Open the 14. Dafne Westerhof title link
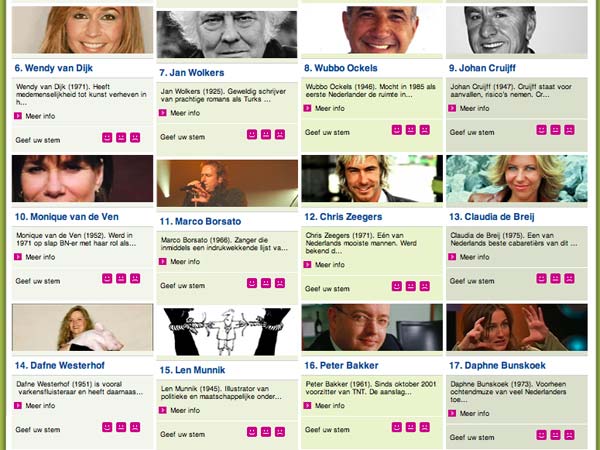The width and height of the screenshot is (600, 450). pos(60,365)
